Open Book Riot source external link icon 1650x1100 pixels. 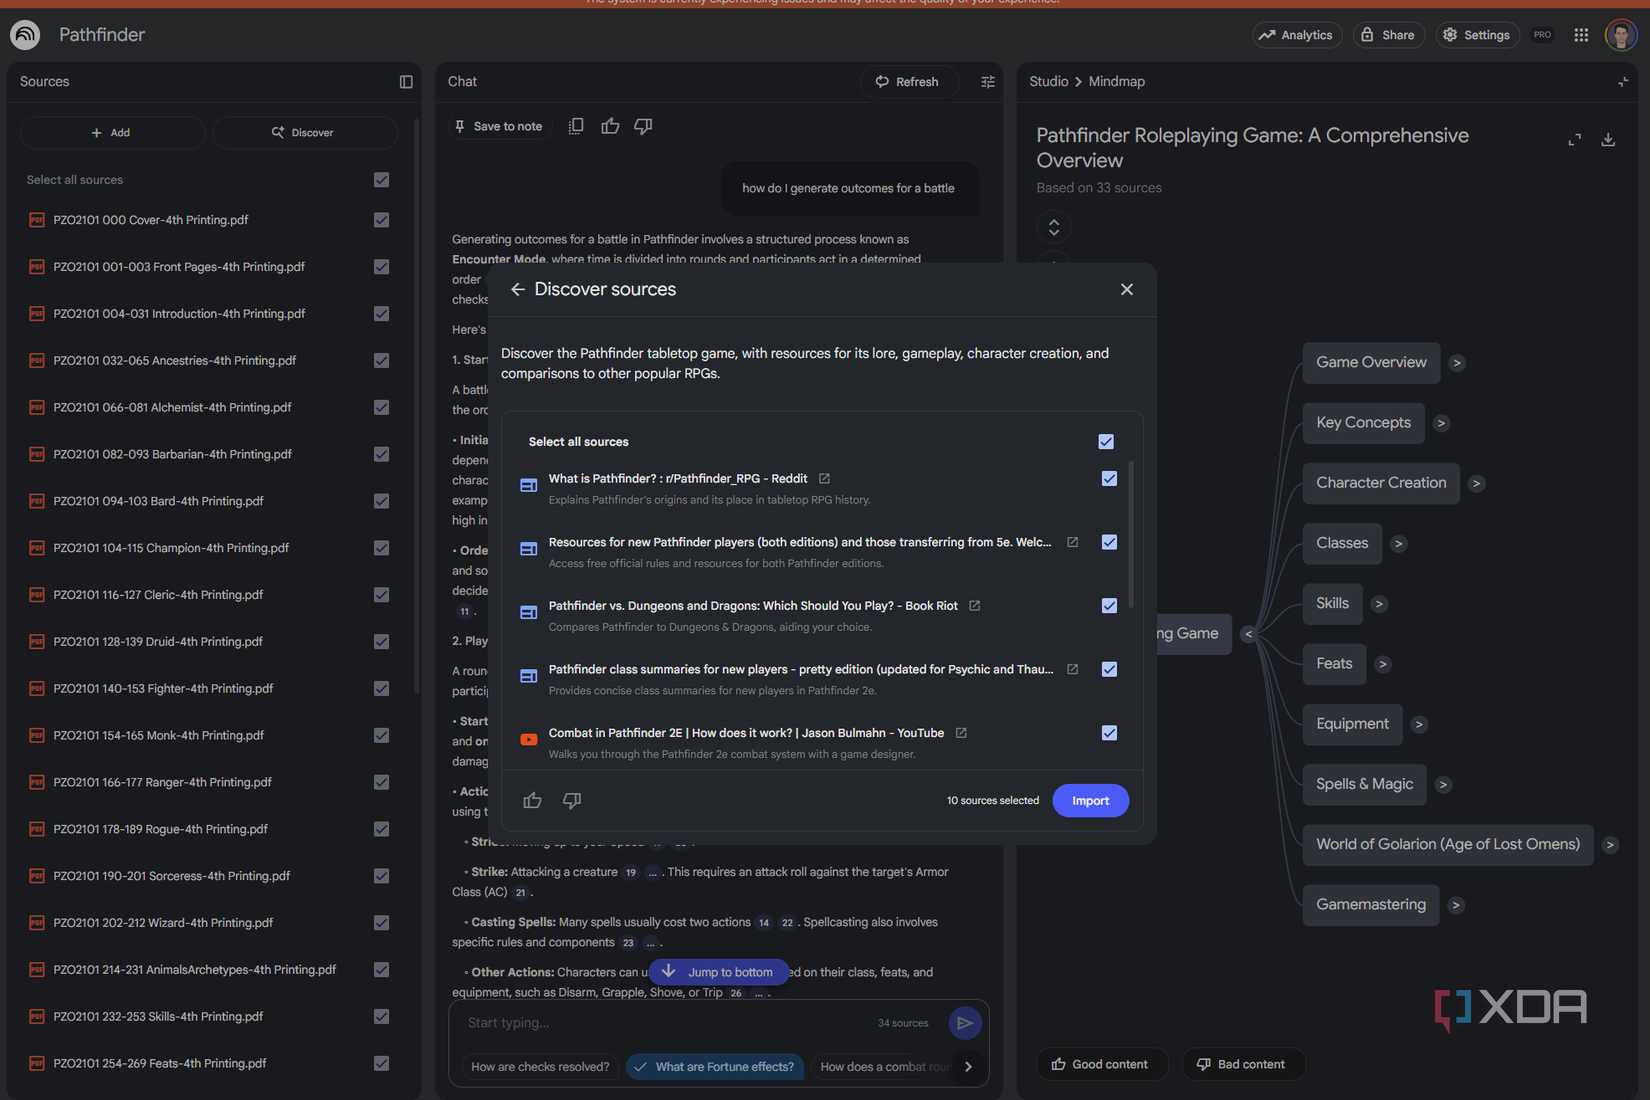[x=974, y=606]
